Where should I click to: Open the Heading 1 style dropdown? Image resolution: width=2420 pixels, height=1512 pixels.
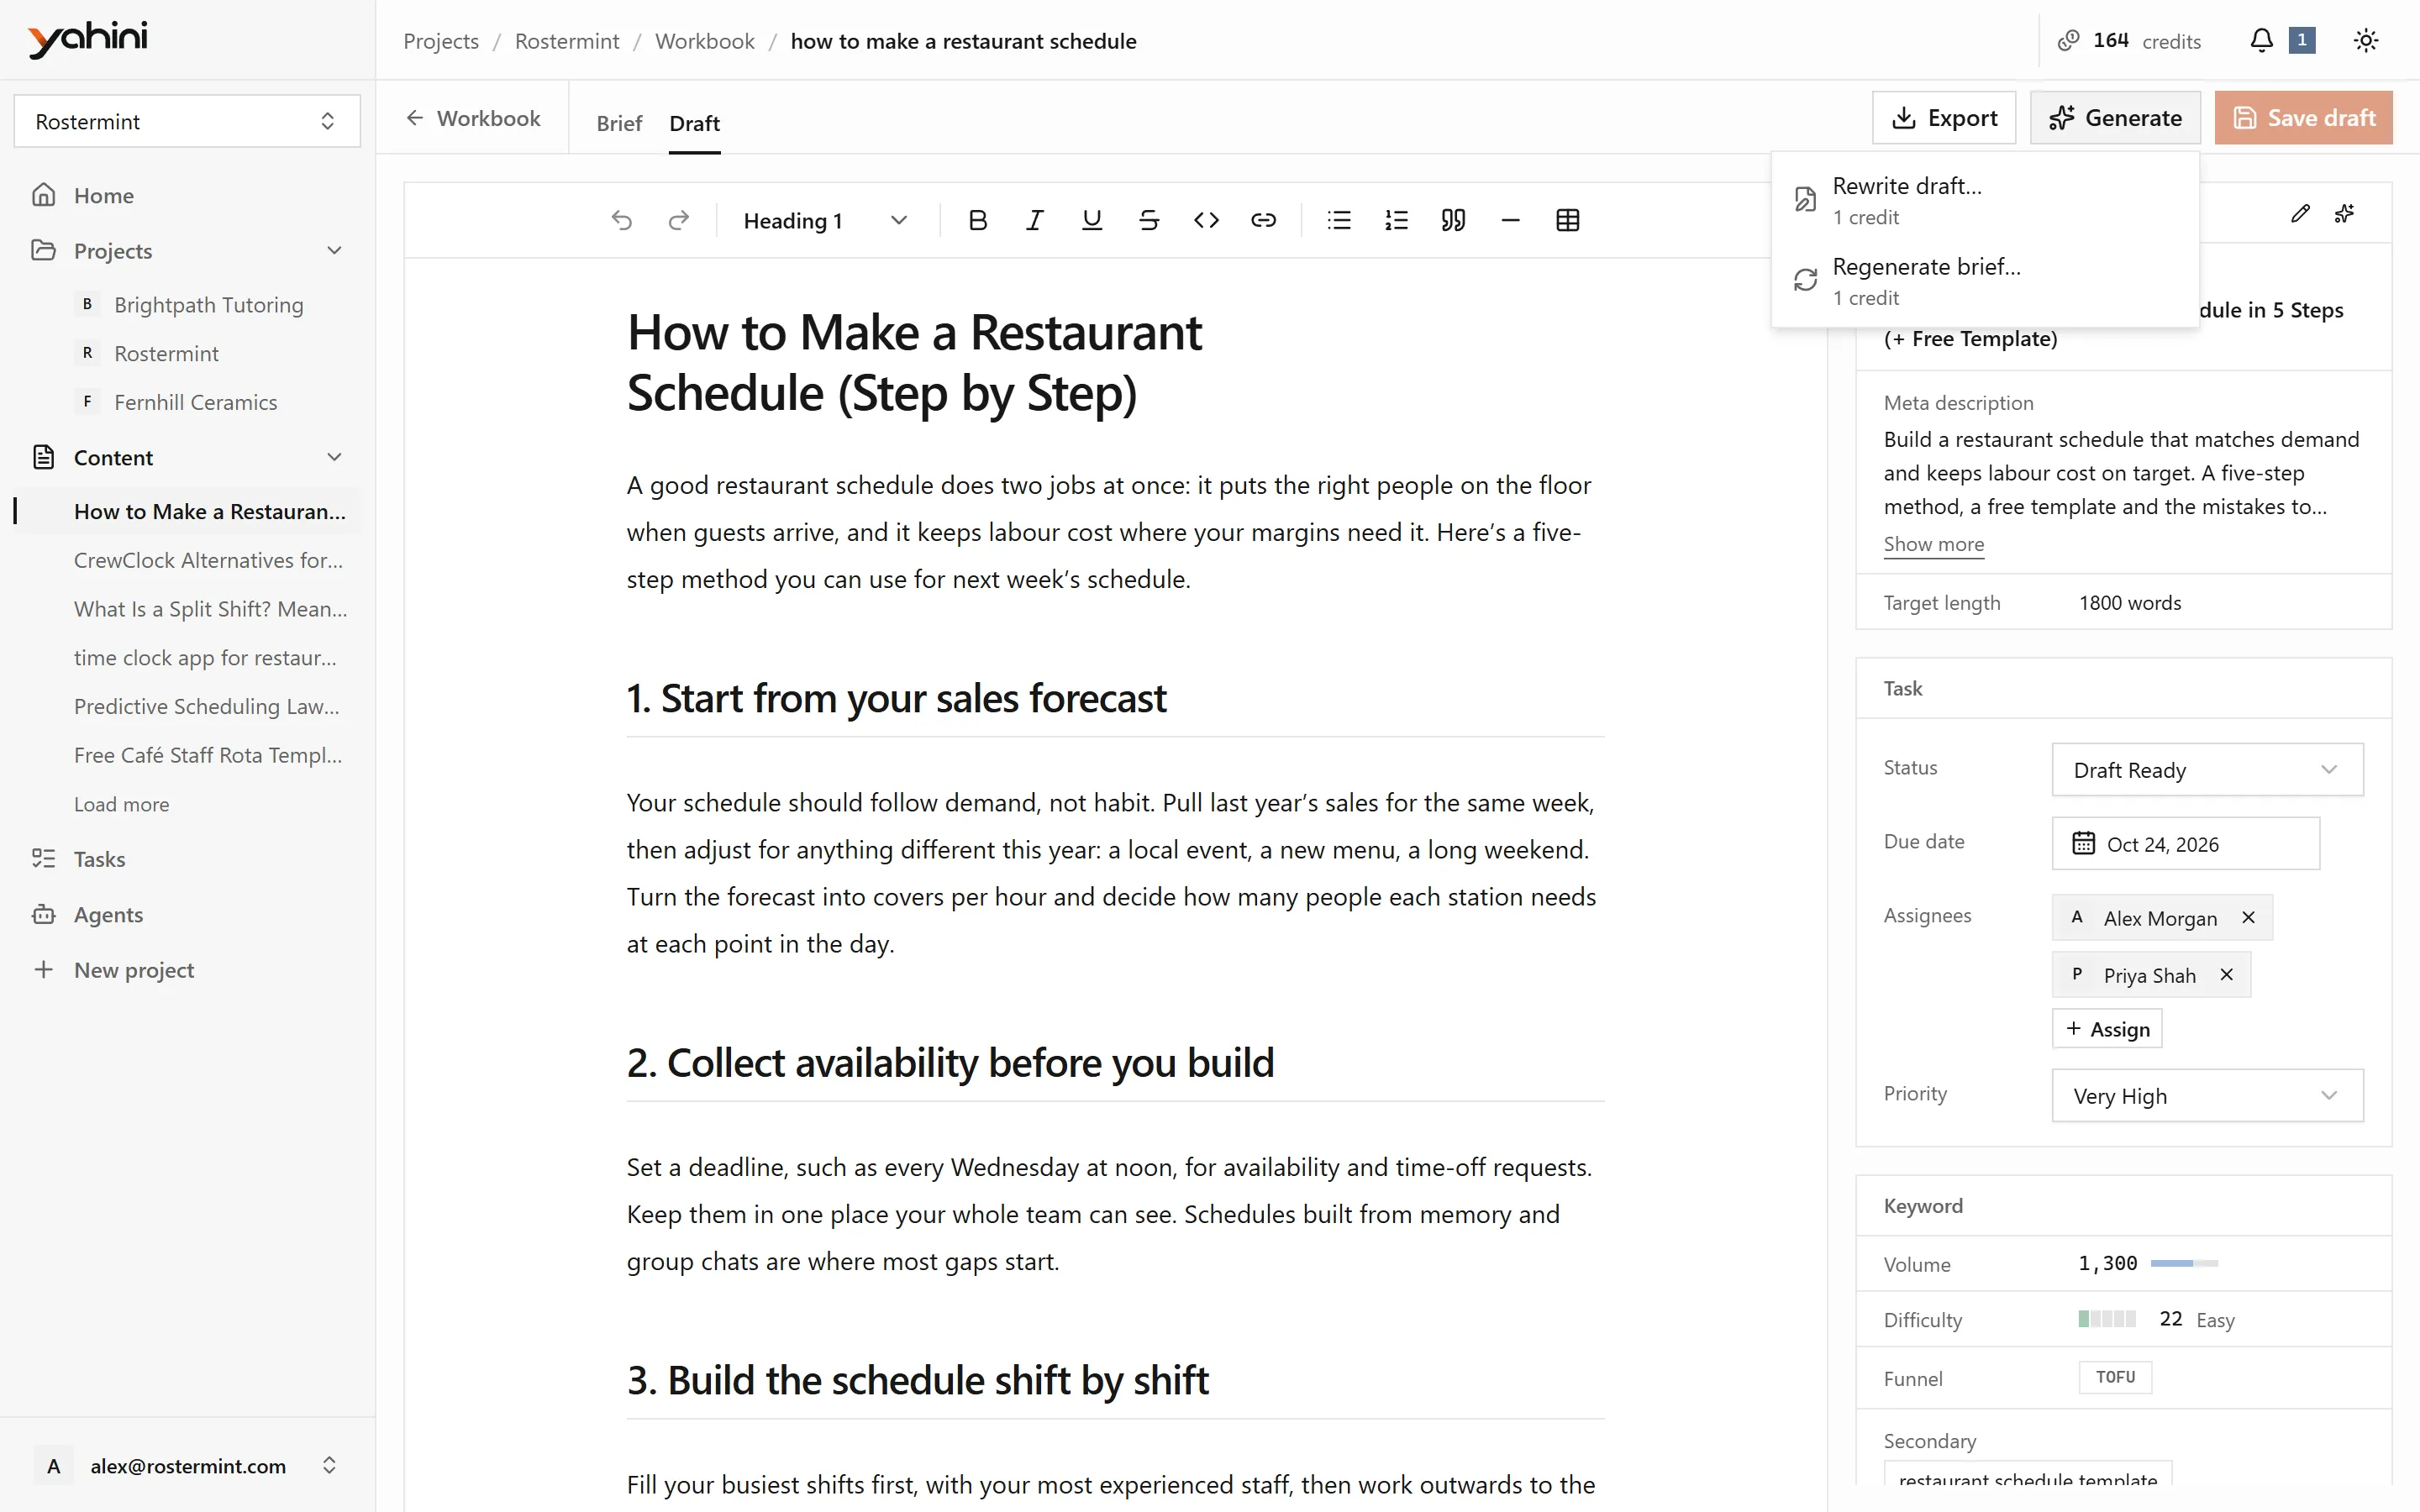pos(825,220)
